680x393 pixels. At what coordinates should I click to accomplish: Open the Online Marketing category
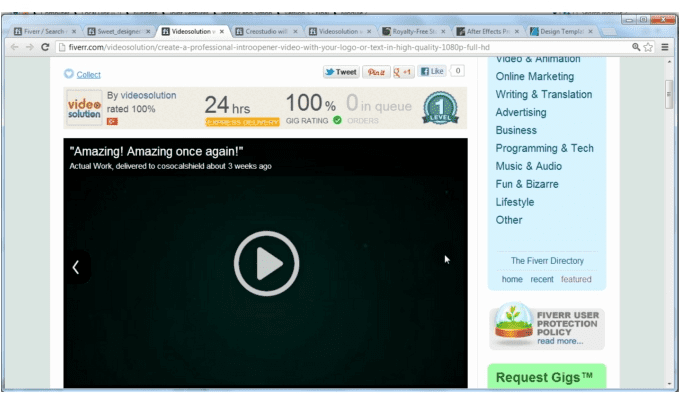535,76
